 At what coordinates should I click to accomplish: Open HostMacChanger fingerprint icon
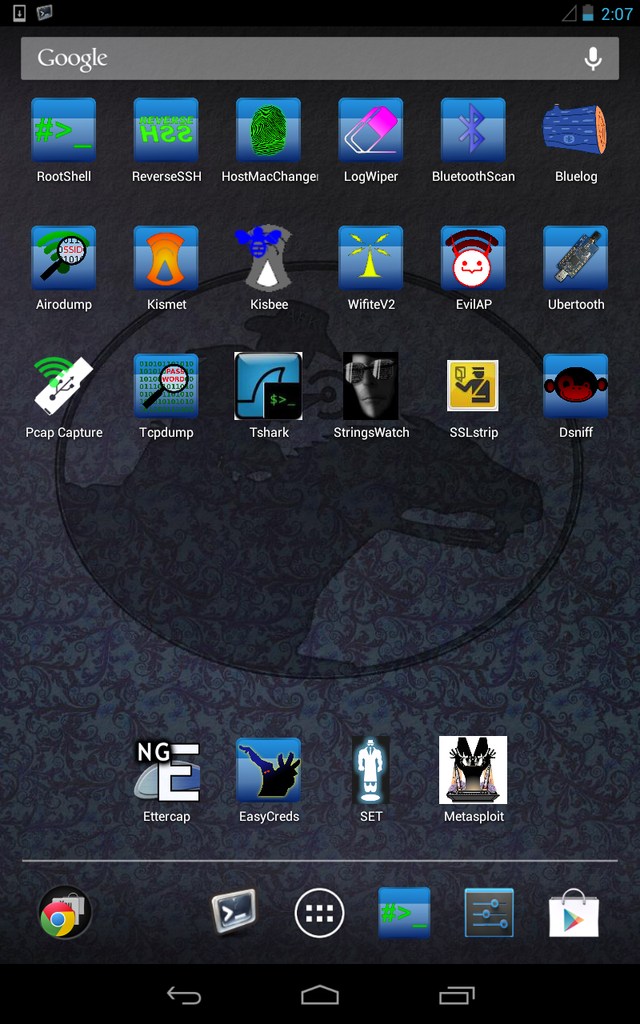(268, 130)
